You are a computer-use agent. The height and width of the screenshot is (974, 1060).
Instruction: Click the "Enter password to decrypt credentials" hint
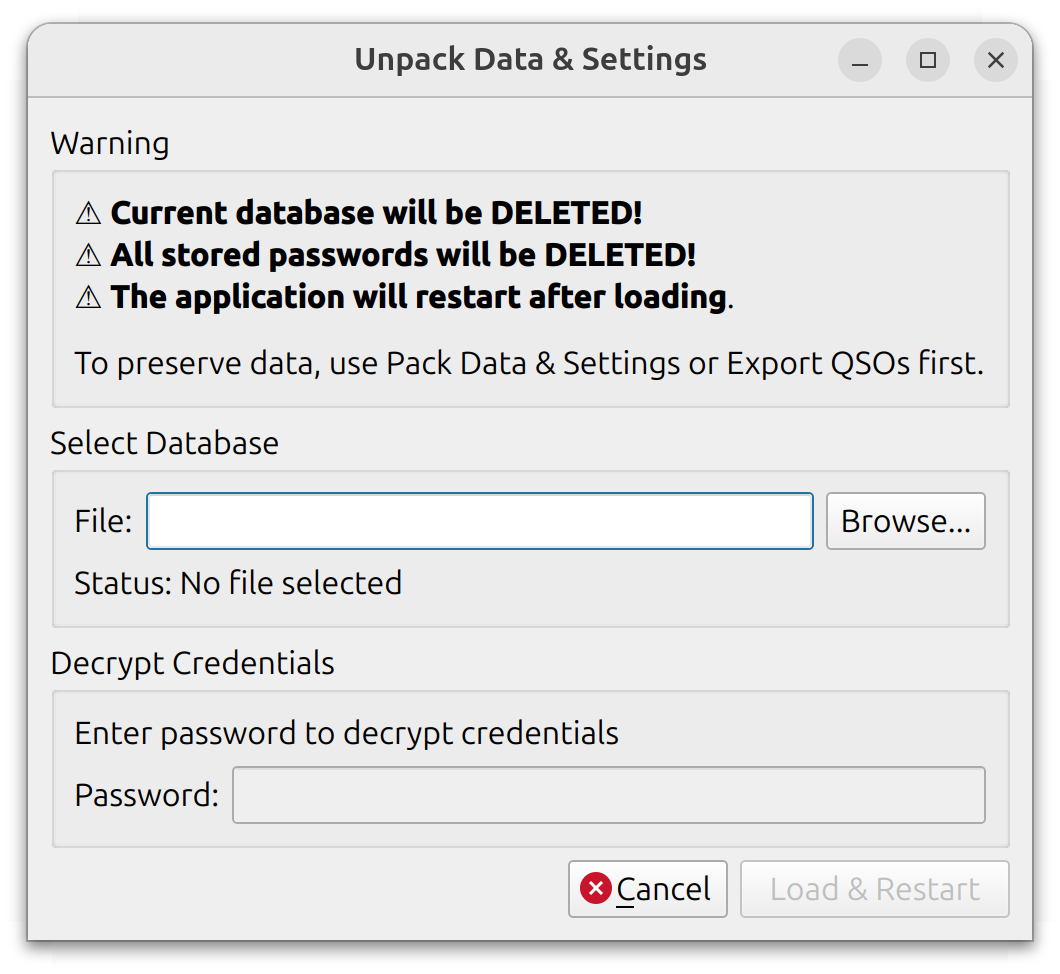pos(346,733)
